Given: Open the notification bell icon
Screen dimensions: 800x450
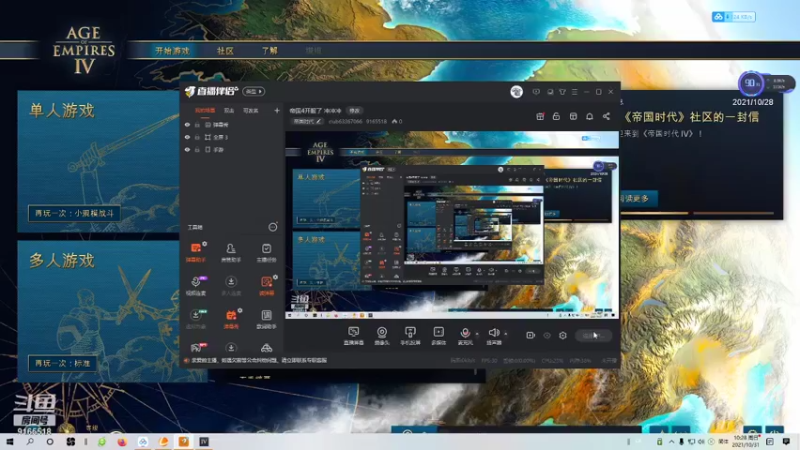Looking at the screenshot, I should [589, 116].
